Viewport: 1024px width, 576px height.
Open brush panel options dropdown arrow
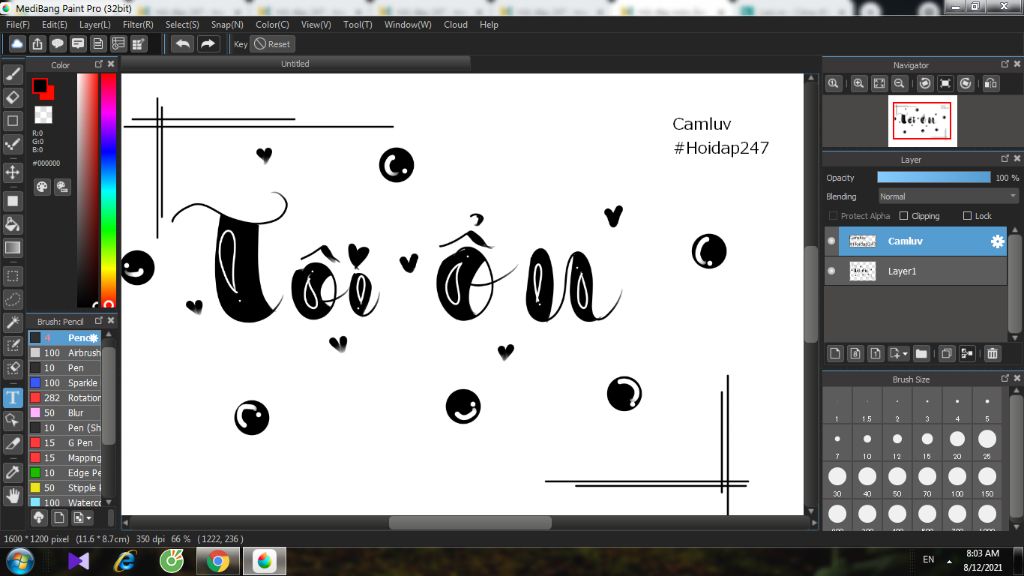(x=89, y=518)
